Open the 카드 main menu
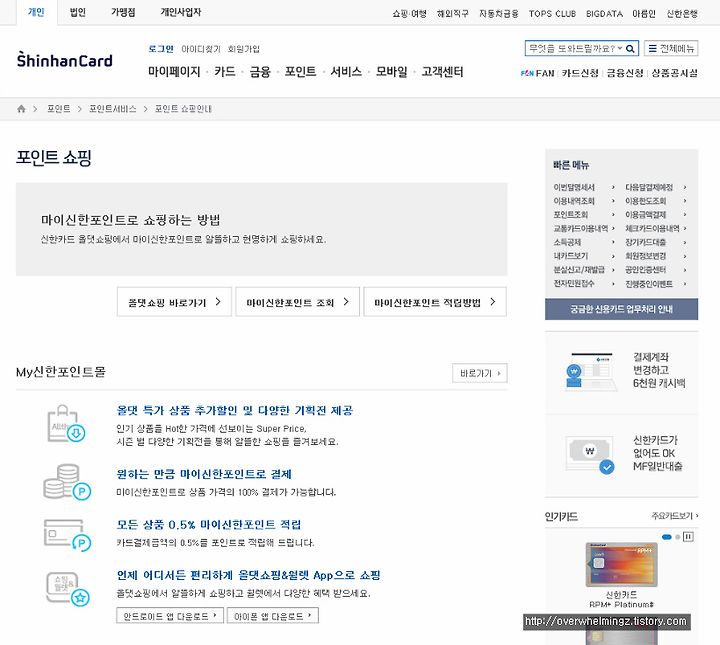 (225, 72)
